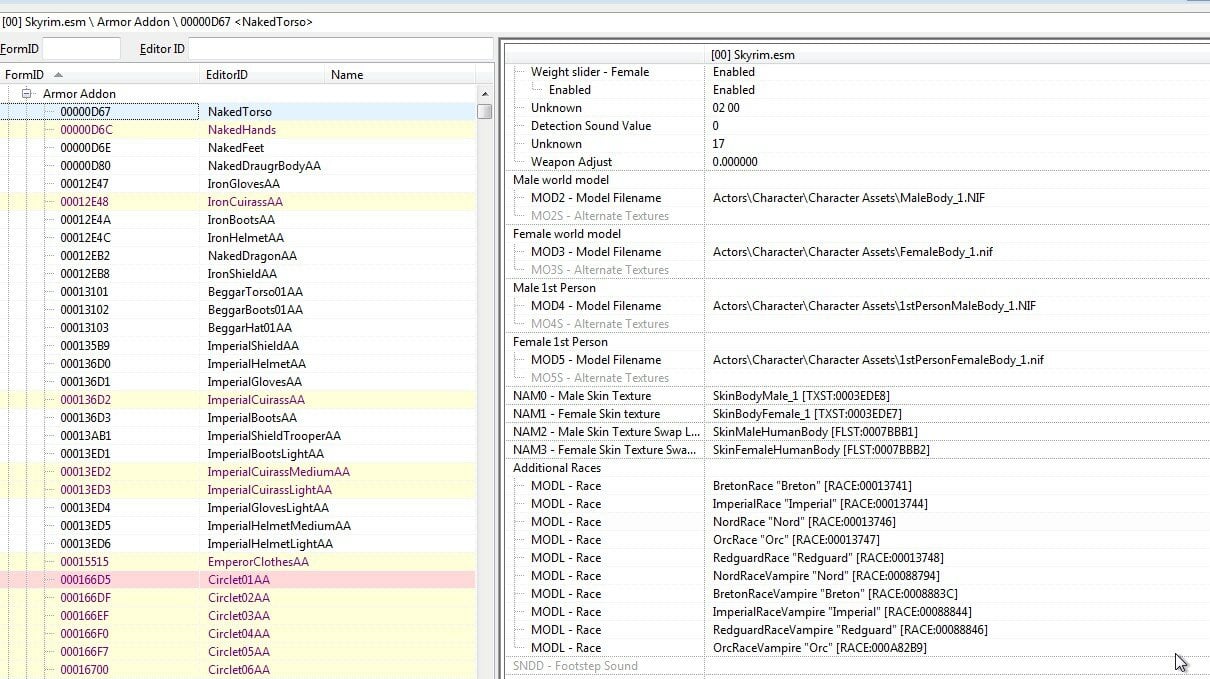Select the Weight slider - Female row
The height and width of the screenshot is (679, 1210).
click(858, 72)
